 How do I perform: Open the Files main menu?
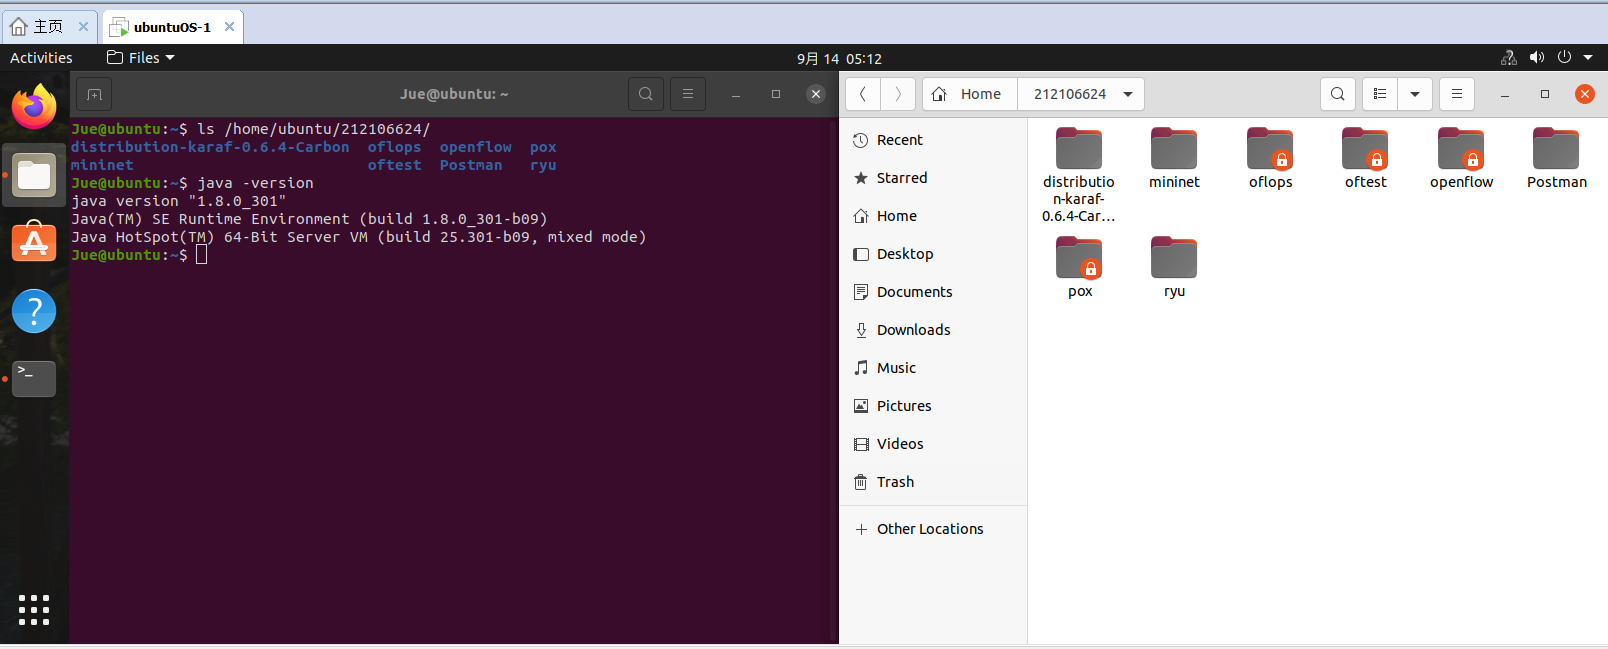click(1457, 94)
